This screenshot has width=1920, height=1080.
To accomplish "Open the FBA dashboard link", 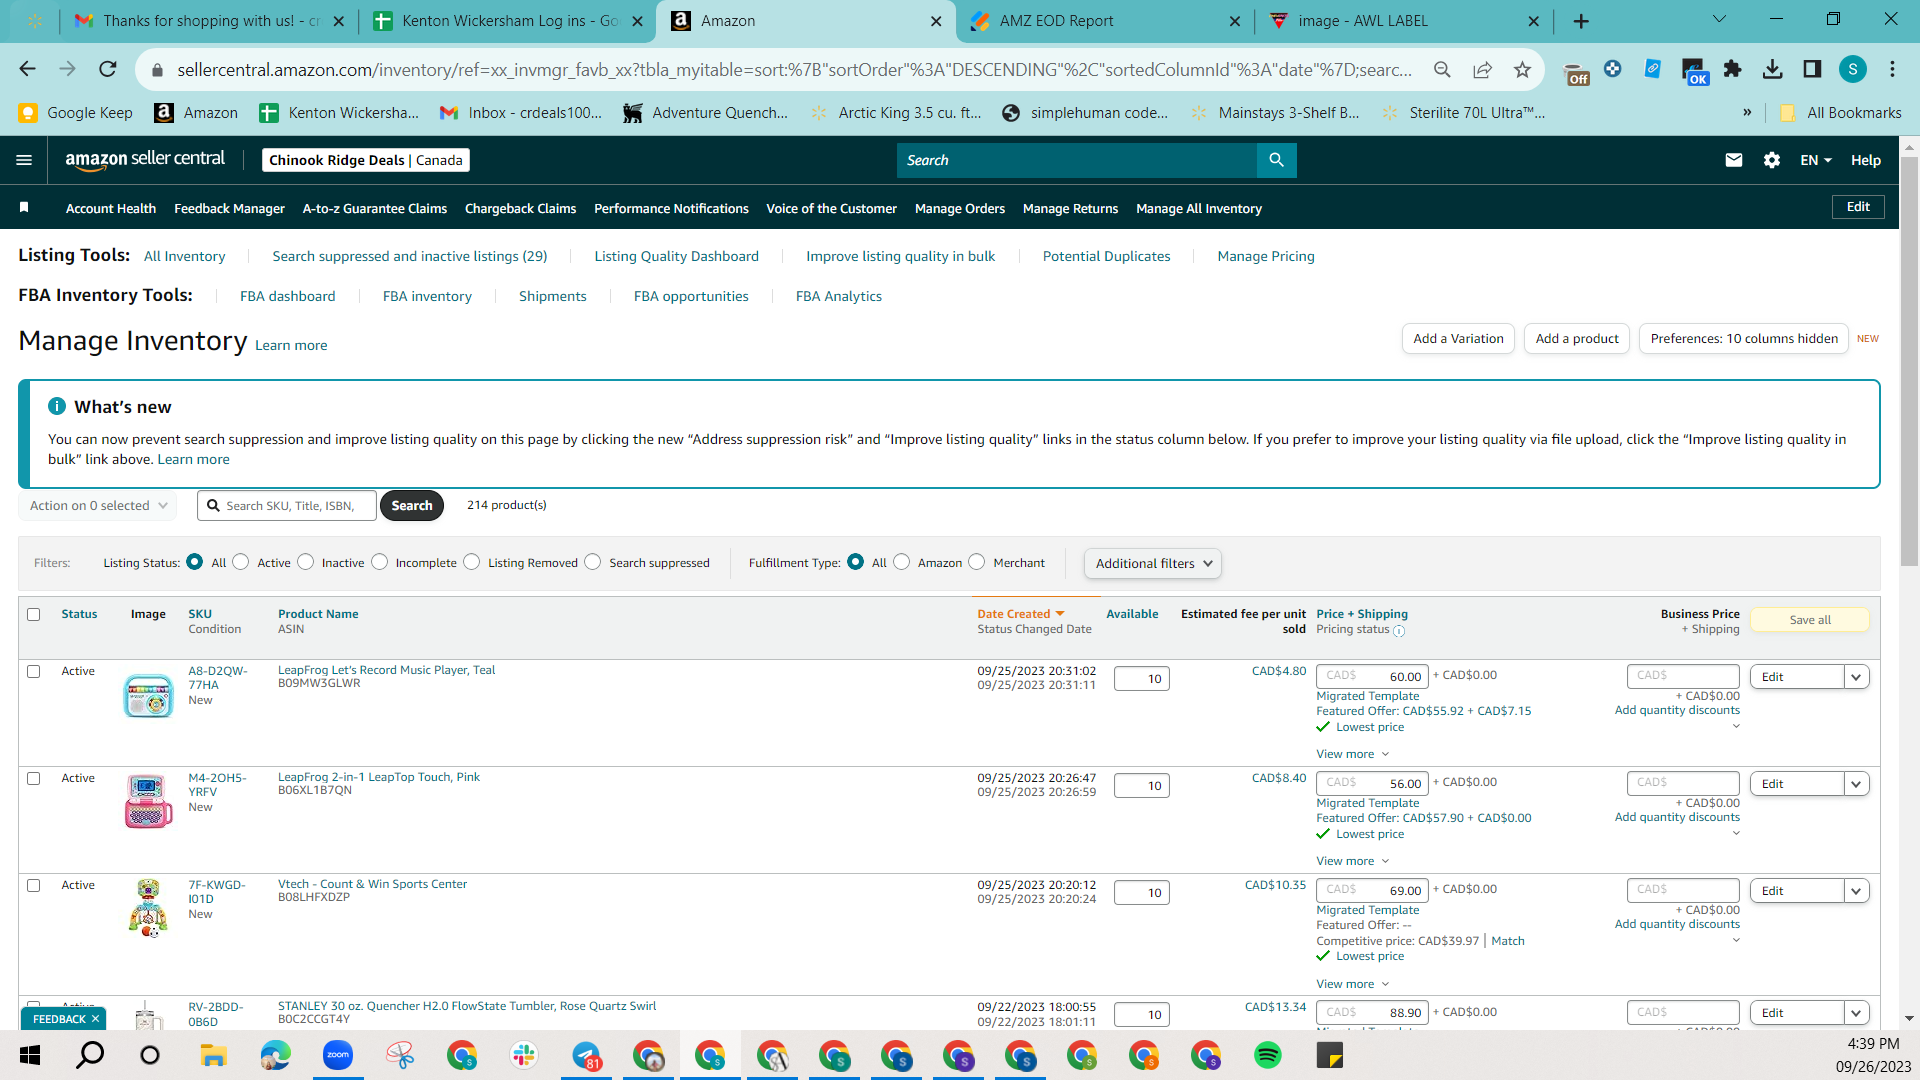I will [x=288, y=297].
